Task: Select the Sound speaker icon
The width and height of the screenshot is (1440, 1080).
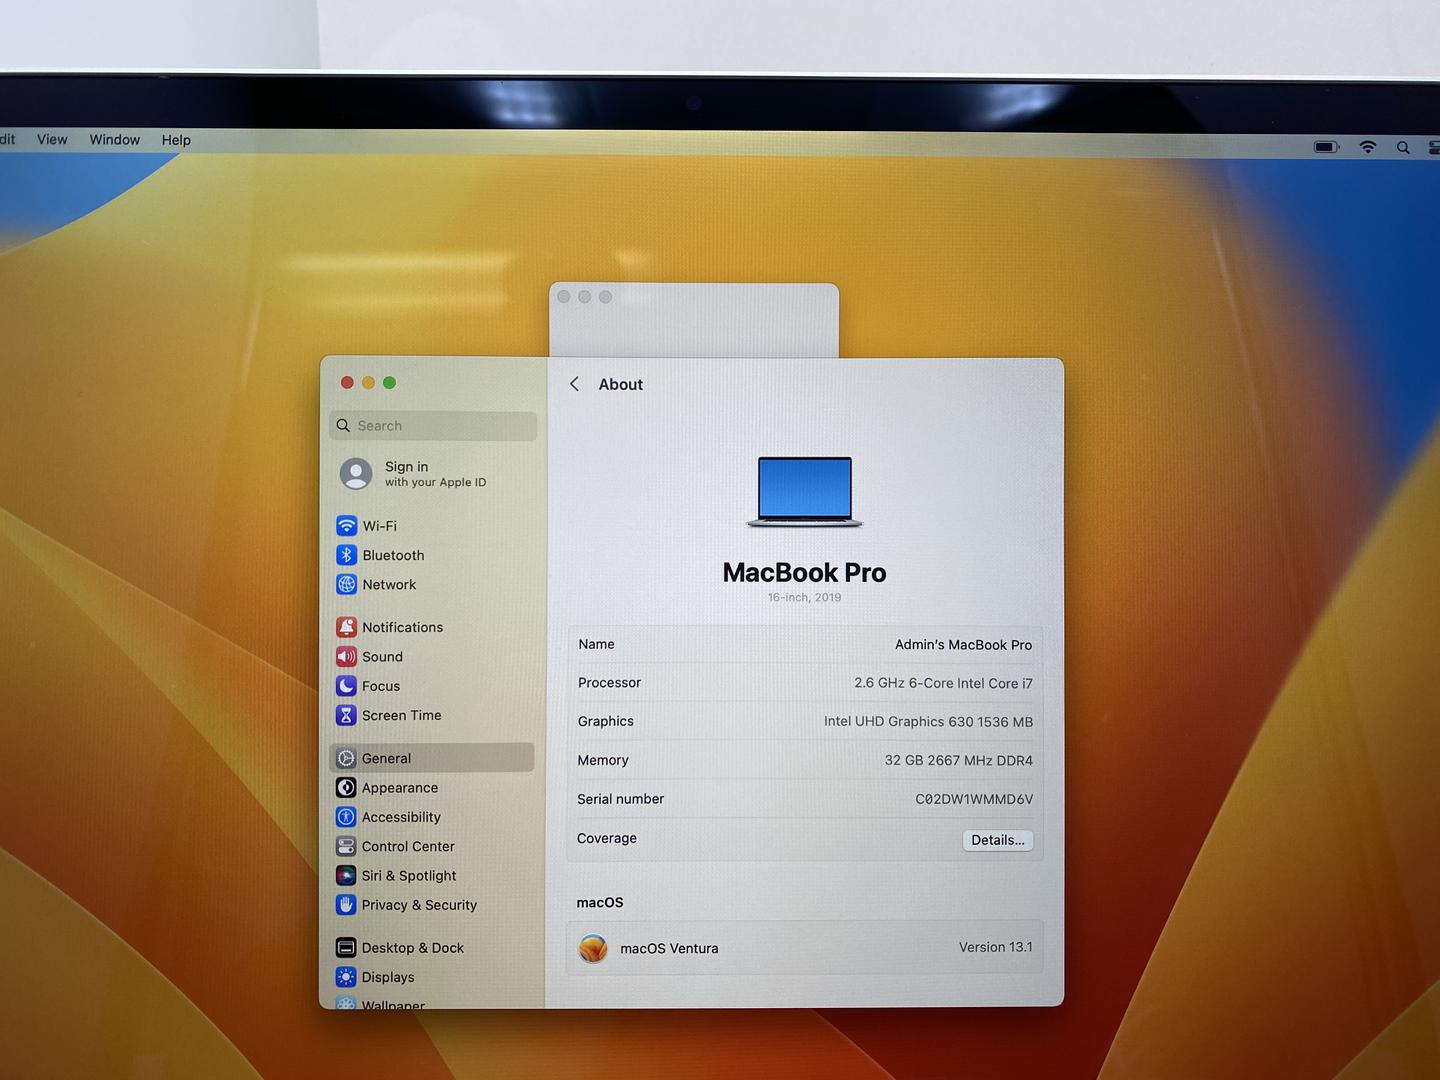Action: click(346, 656)
